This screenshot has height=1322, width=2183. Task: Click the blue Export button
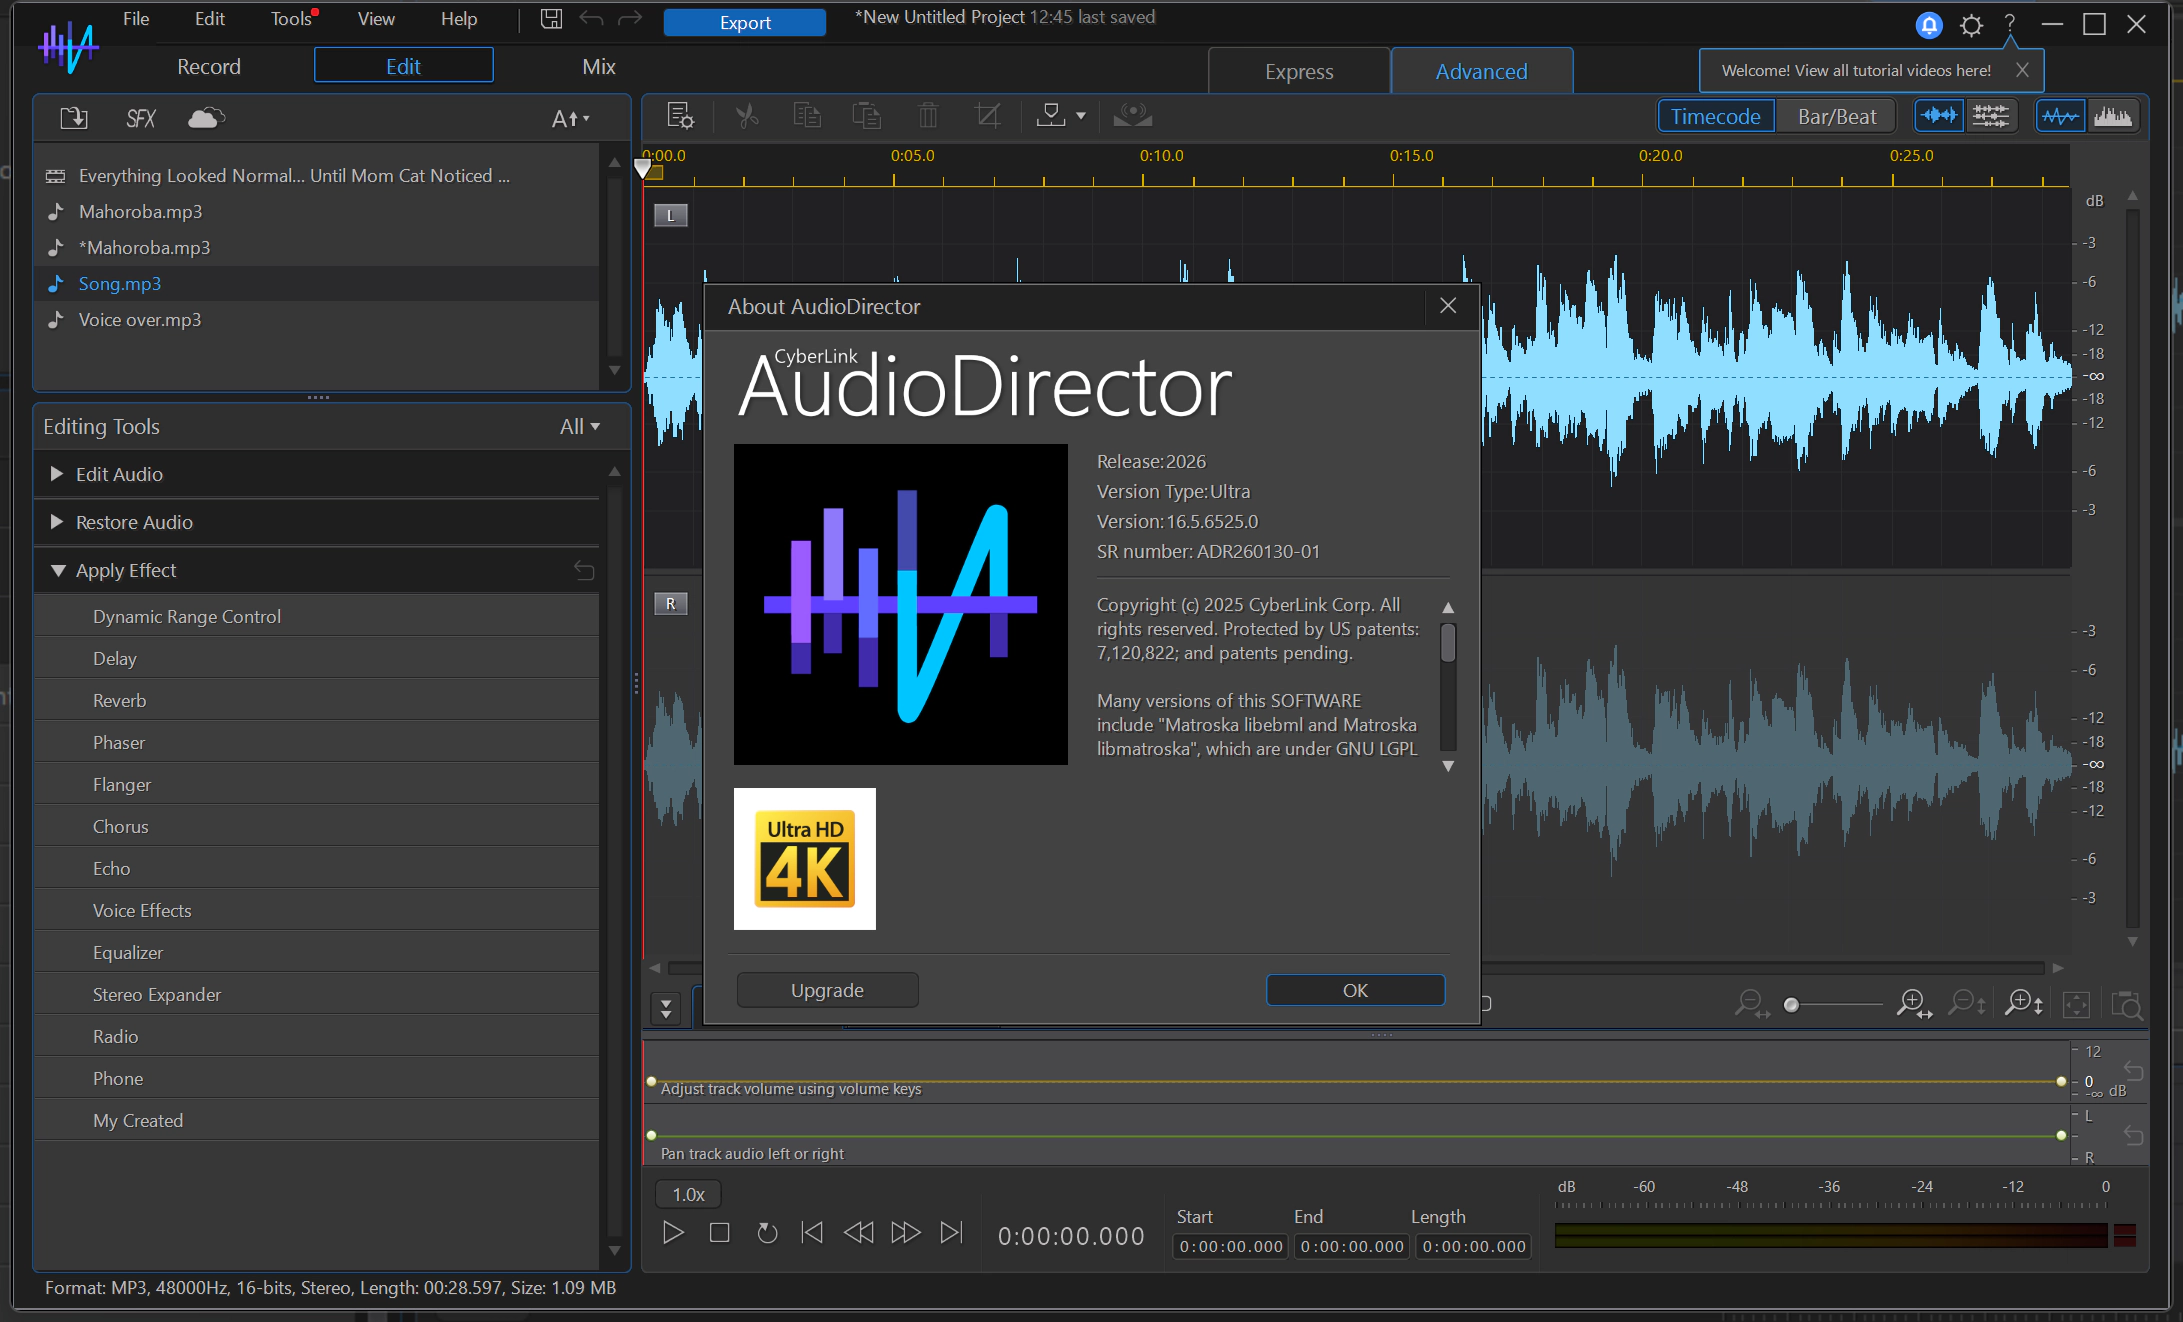(745, 22)
